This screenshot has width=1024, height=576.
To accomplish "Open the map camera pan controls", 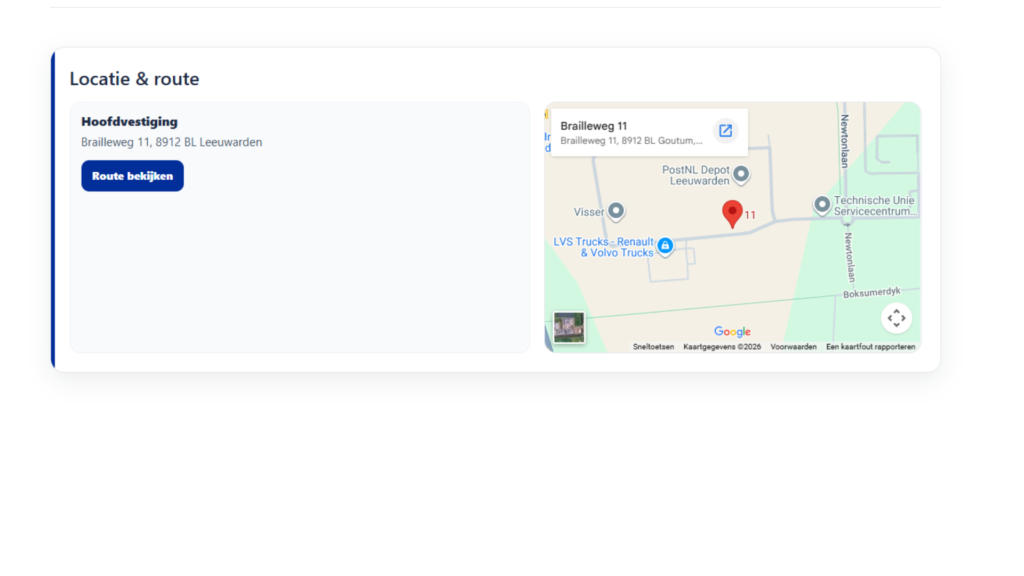I will pos(896,318).
